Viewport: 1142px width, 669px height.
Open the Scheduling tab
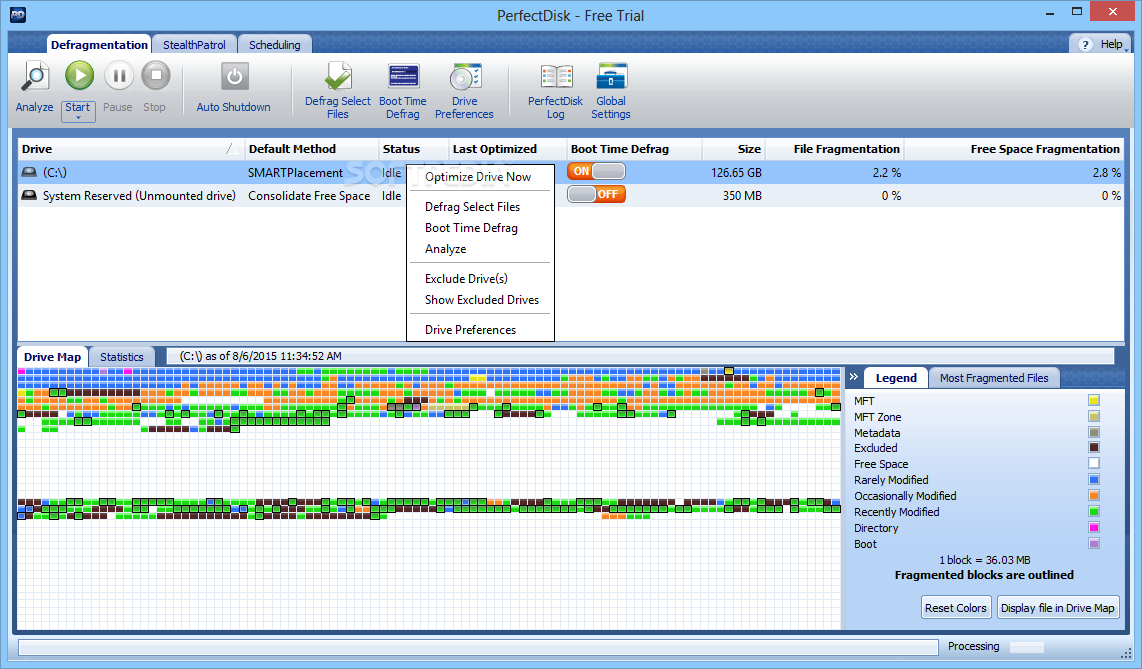[275, 44]
